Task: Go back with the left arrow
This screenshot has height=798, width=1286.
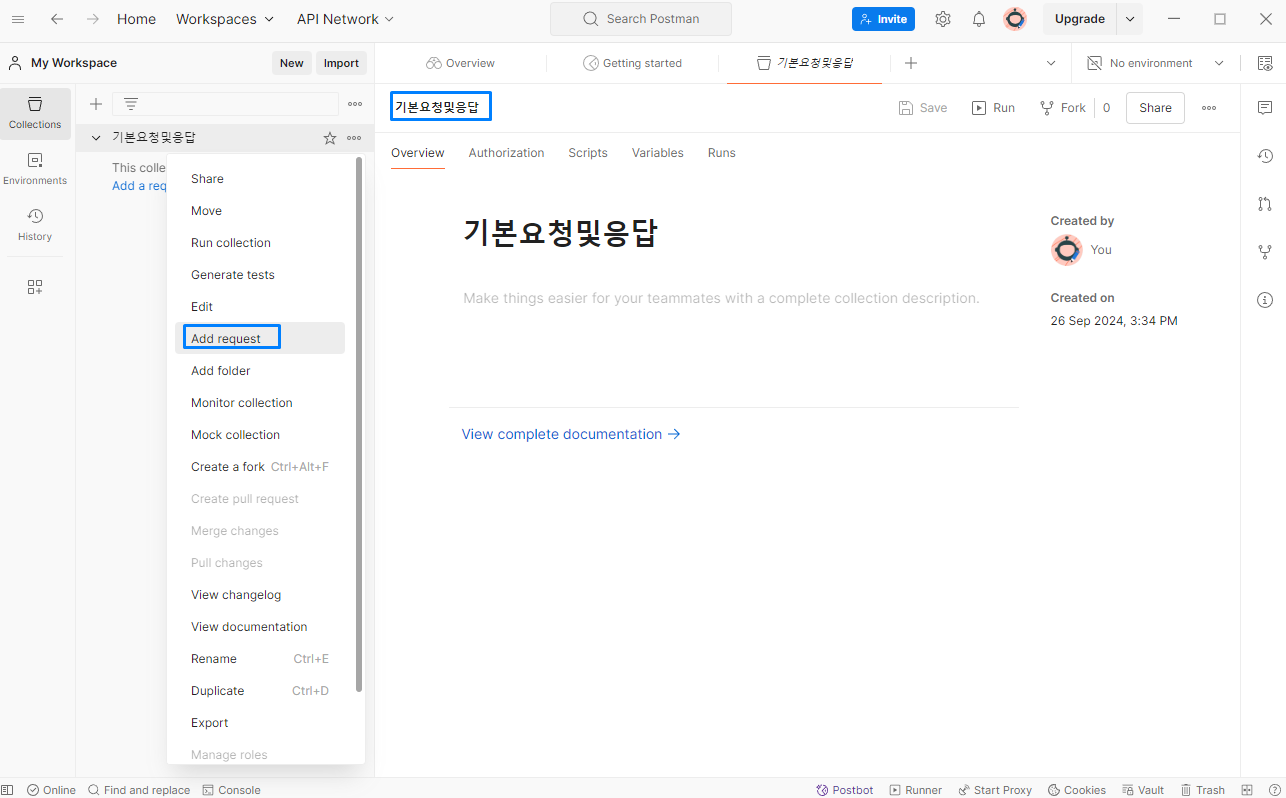Action: click(x=57, y=19)
